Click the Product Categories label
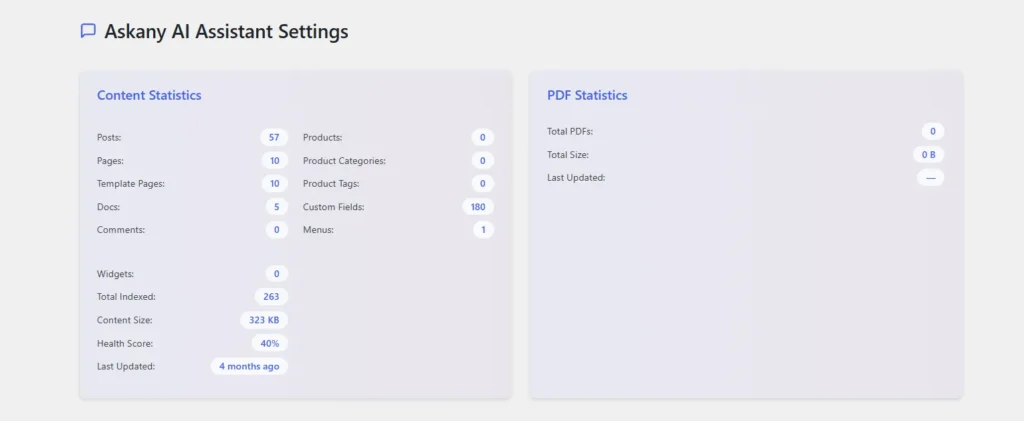 click(344, 161)
